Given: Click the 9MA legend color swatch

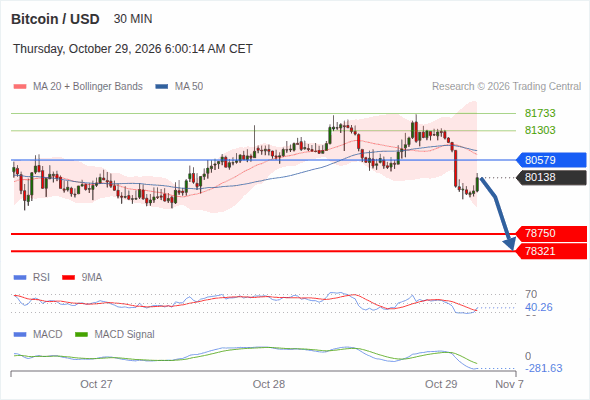Looking at the screenshot, I should tap(68, 278).
